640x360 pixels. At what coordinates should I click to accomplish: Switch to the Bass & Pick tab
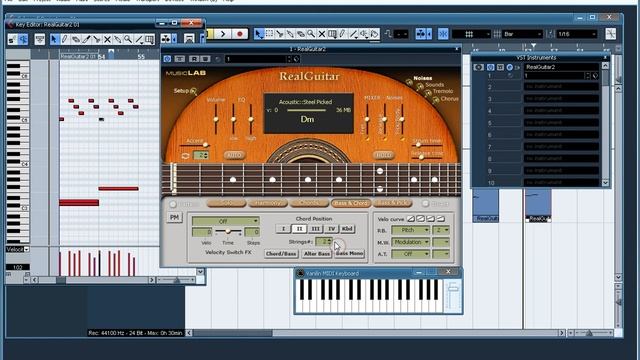tap(392, 203)
